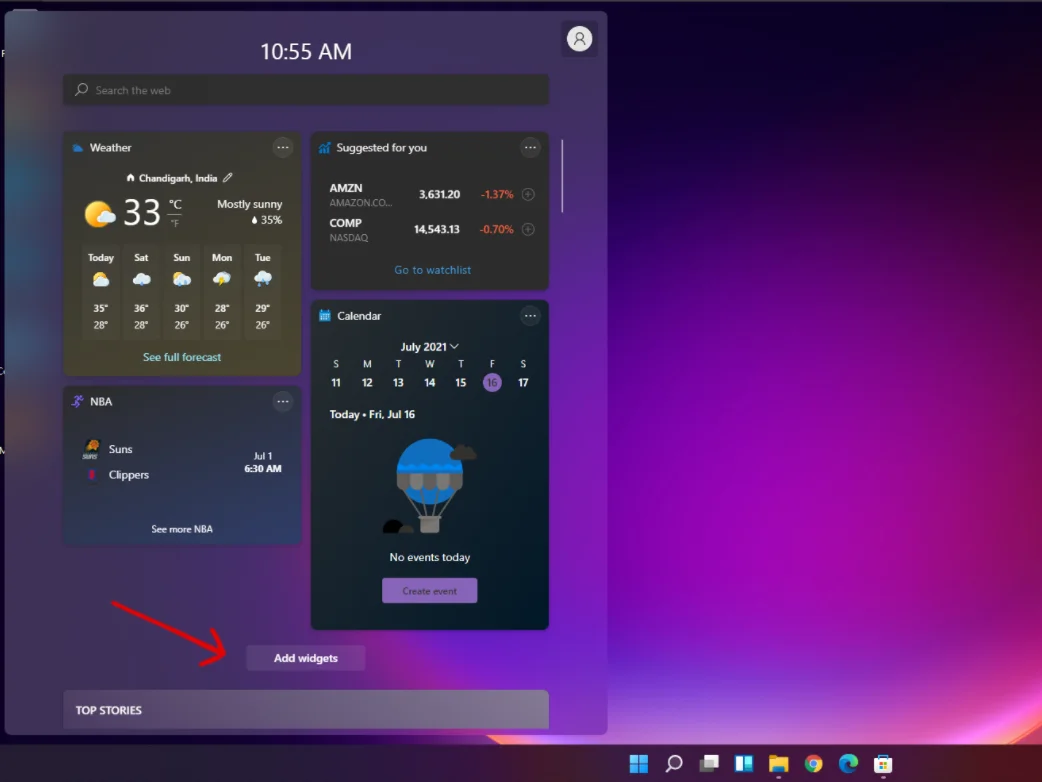The image size is (1042, 782).
Task: Open Calendar widget more options
Action: [530, 316]
